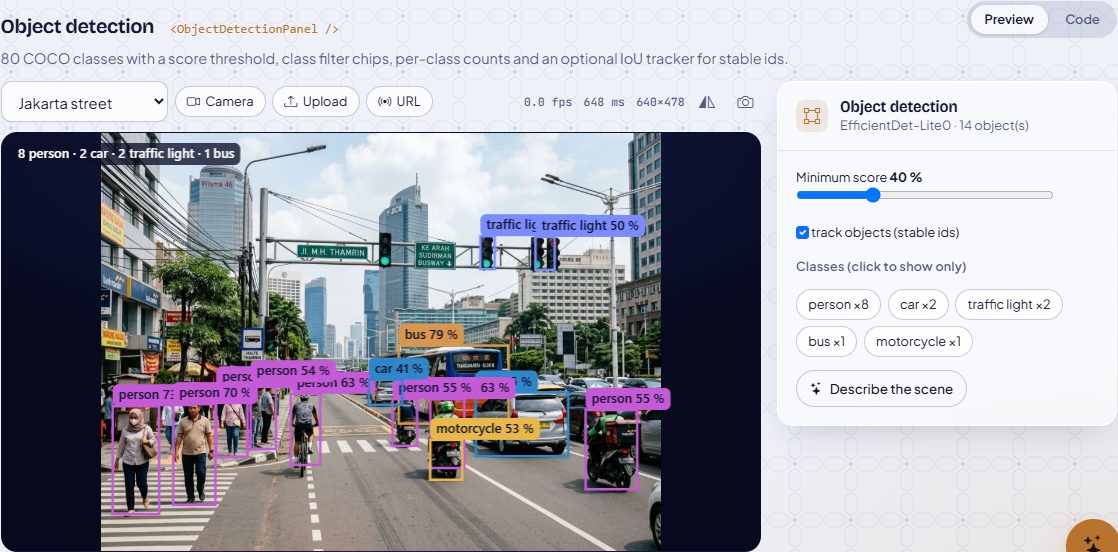Click the traffic light 50 % label
This screenshot has height=552, width=1118.
click(590, 225)
